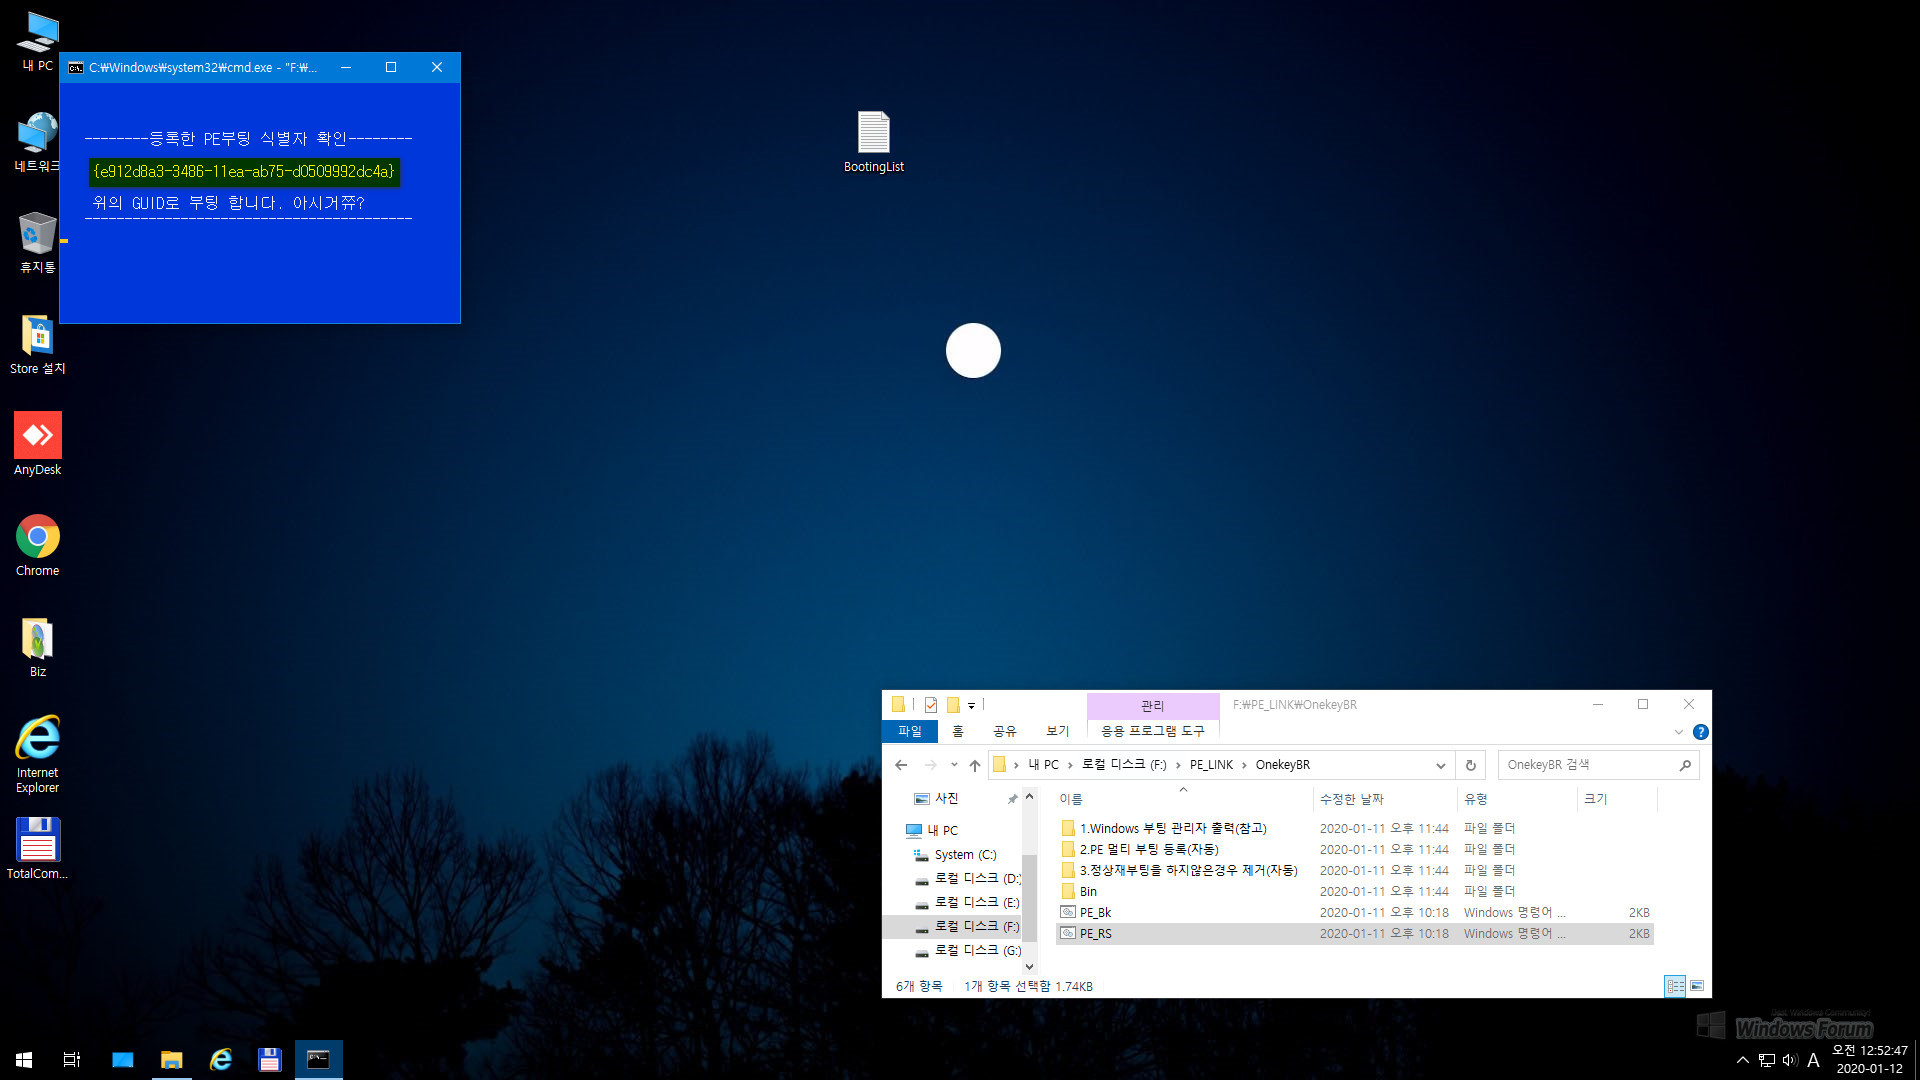Launch the Internet Explorer desktop icon
The width and height of the screenshot is (1920, 1080).
click(x=37, y=755)
